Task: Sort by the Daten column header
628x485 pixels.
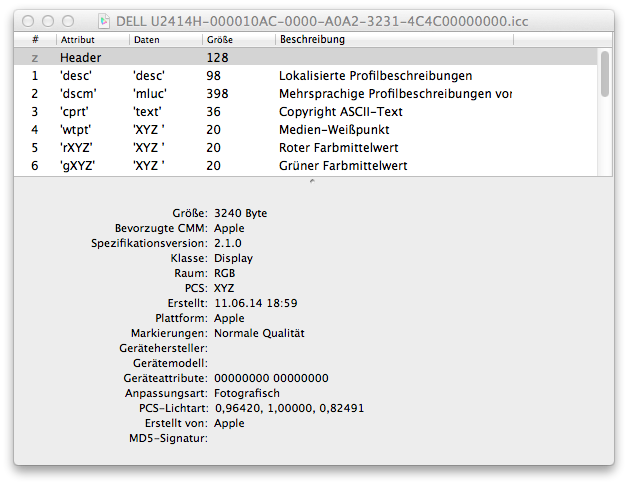Action: pos(166,40)
